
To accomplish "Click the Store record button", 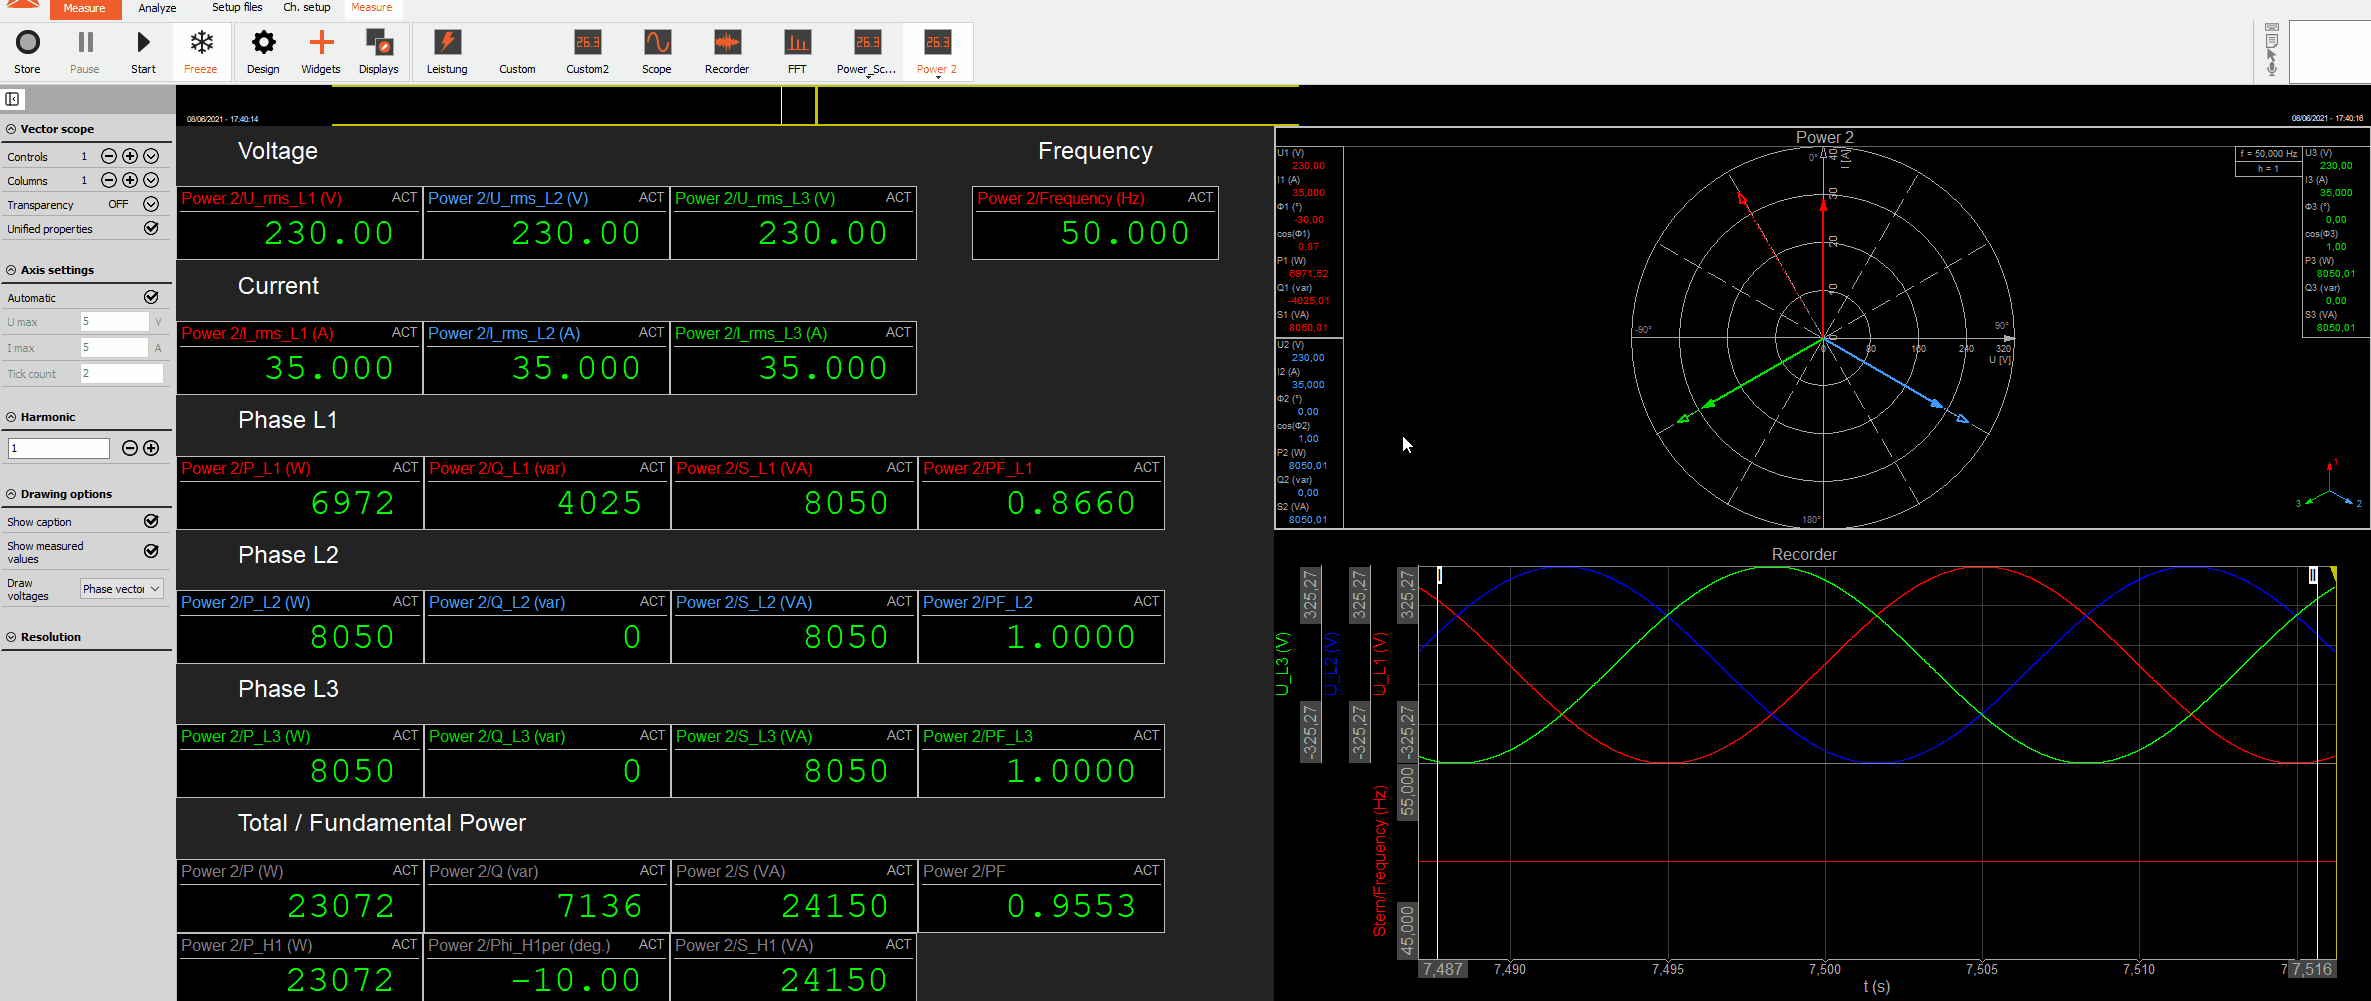I will [x=28, y=51].
